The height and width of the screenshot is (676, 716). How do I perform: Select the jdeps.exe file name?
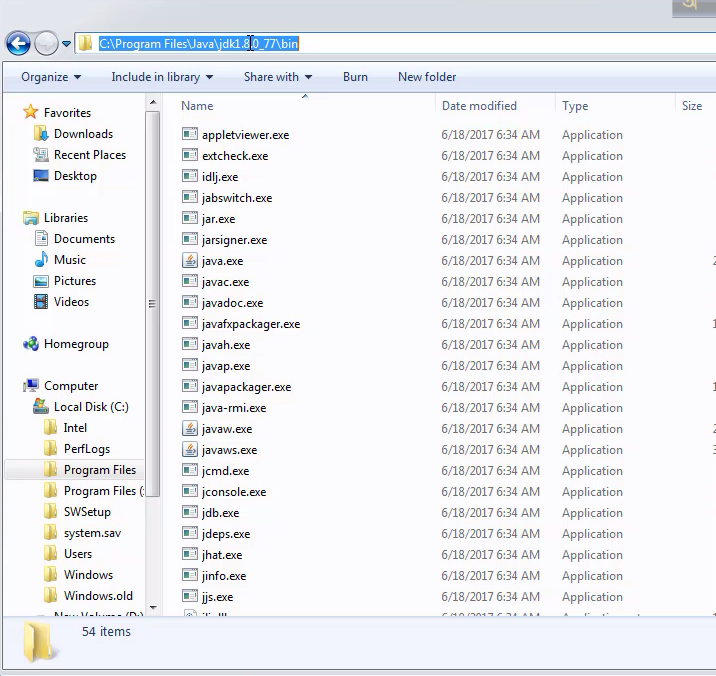tap(226, 534)
